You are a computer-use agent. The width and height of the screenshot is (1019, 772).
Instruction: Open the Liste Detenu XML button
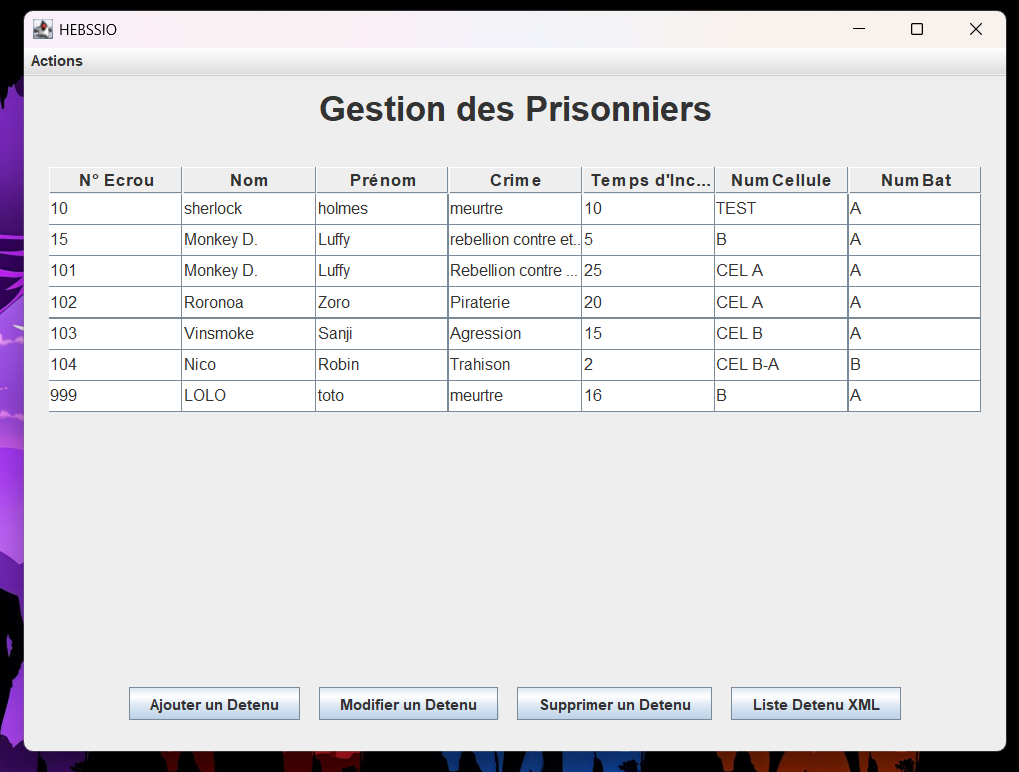[815, 704]
